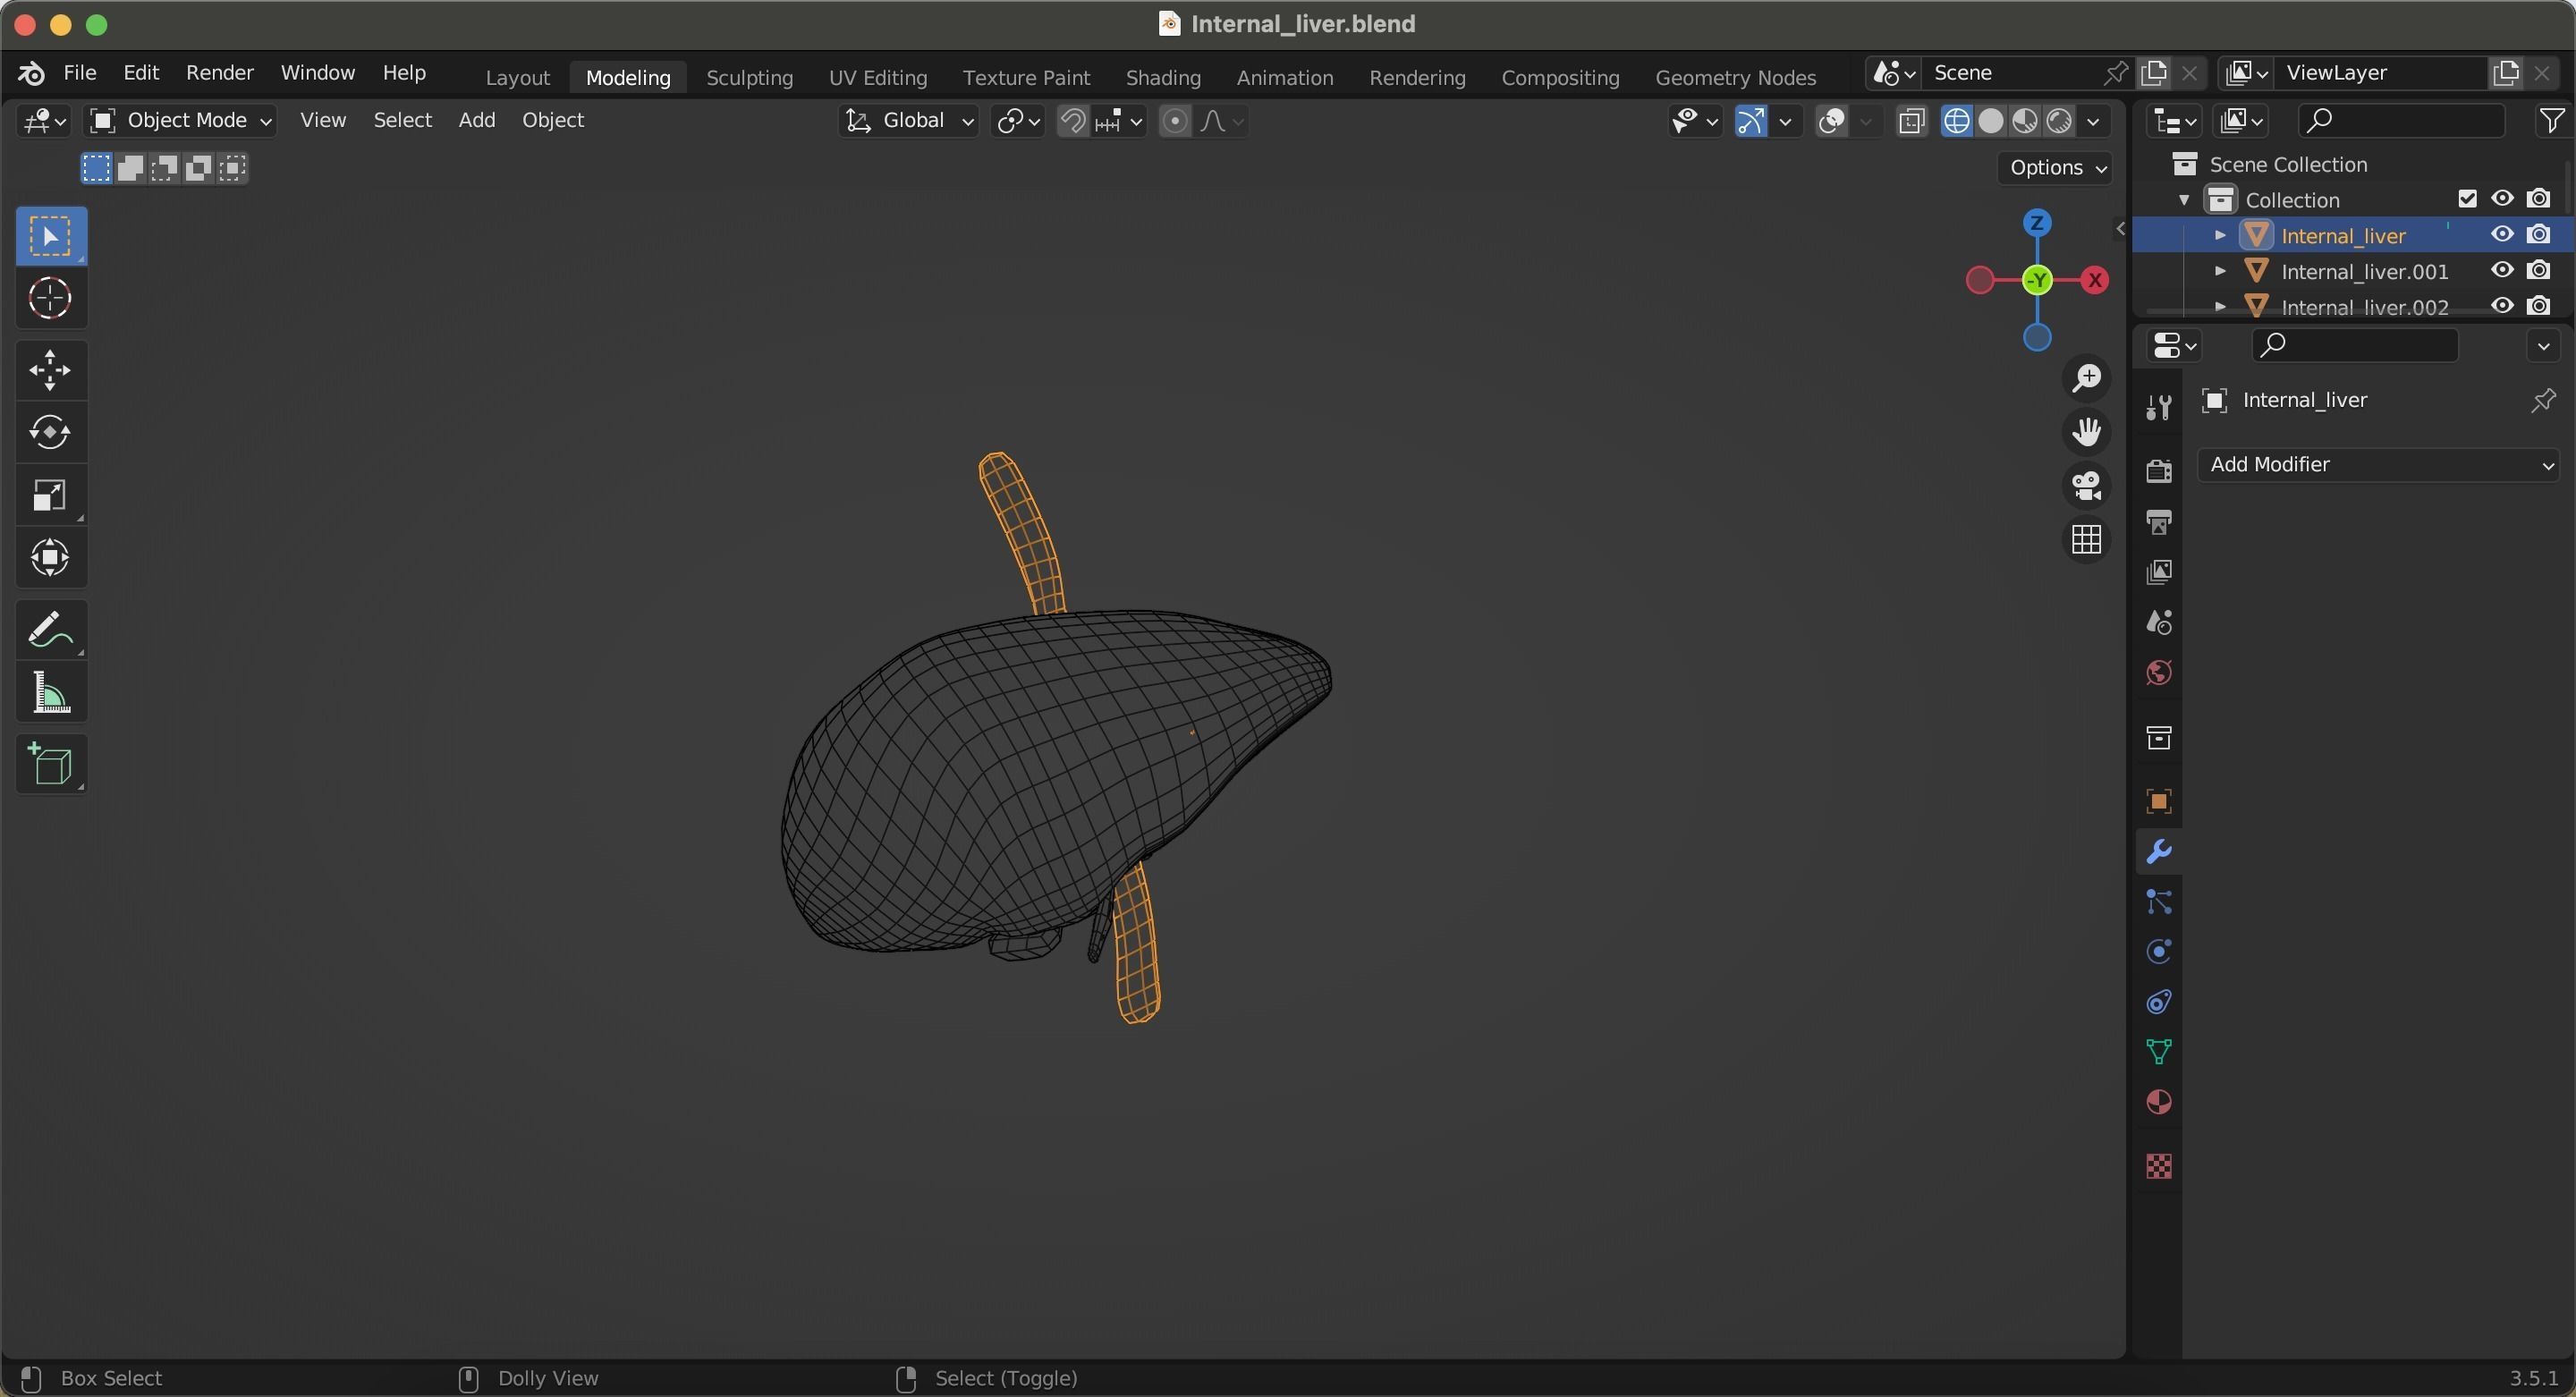This screenshot has width=2576, height=1397.
Task: Toggle snapping magnet icon
Action: click(1073, 121)
